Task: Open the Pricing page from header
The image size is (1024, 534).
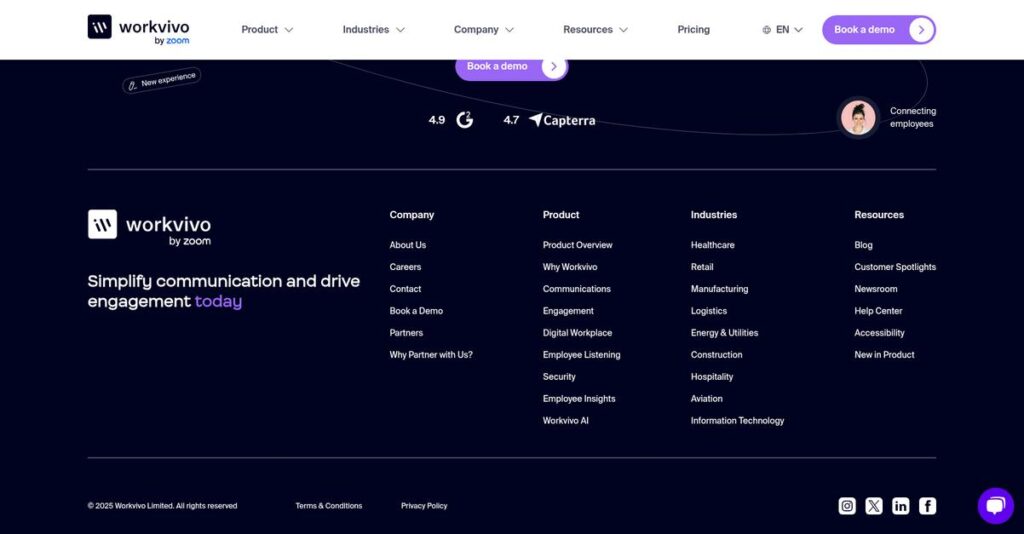Action: tap(694, 29)
